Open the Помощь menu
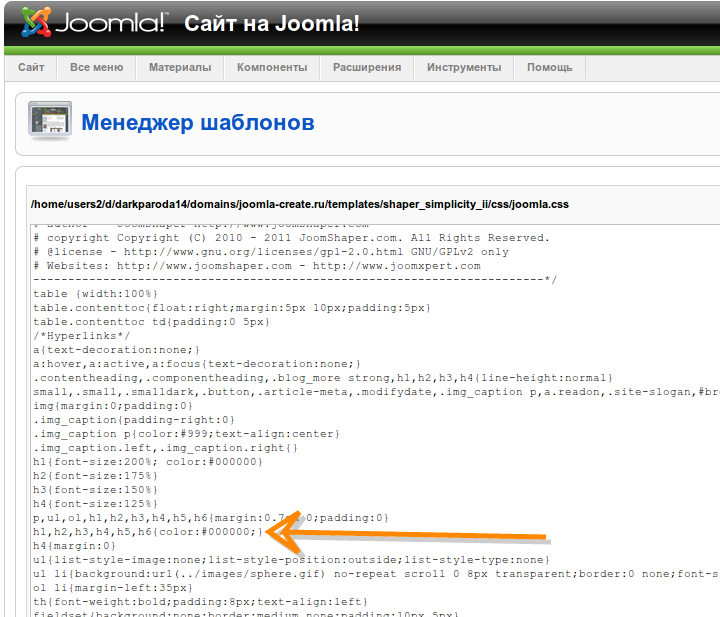The width and height of the screenshot is (720, 617). 550,67
